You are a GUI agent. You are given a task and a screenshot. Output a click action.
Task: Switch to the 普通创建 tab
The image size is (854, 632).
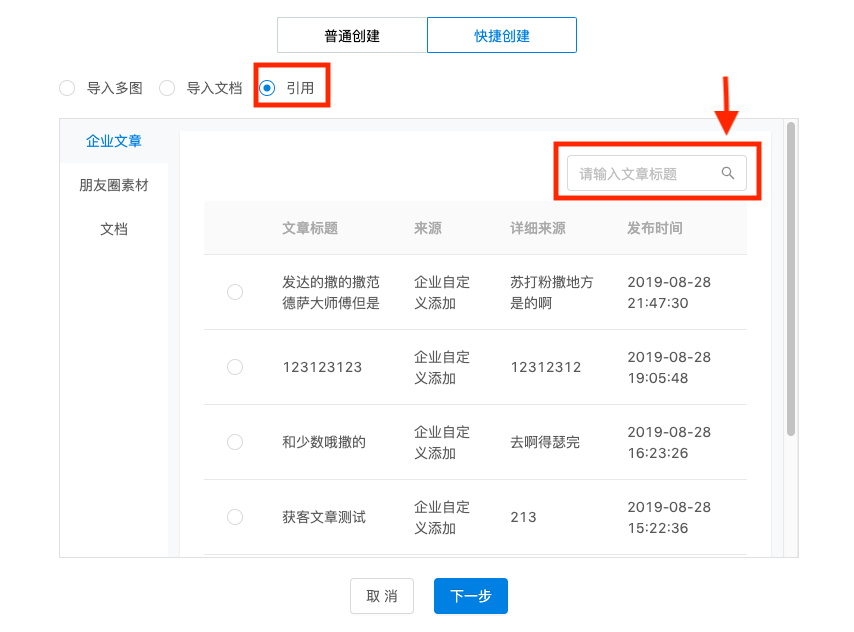coord(352,35)
